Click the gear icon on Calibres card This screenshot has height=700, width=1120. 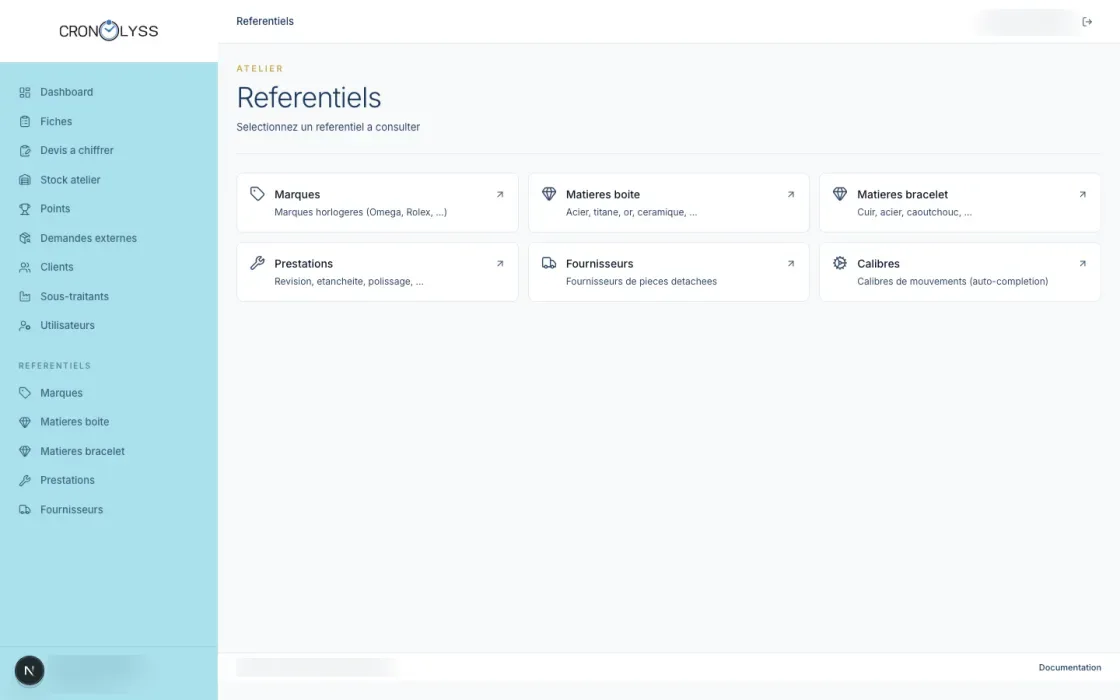click(x=840, y=263)
